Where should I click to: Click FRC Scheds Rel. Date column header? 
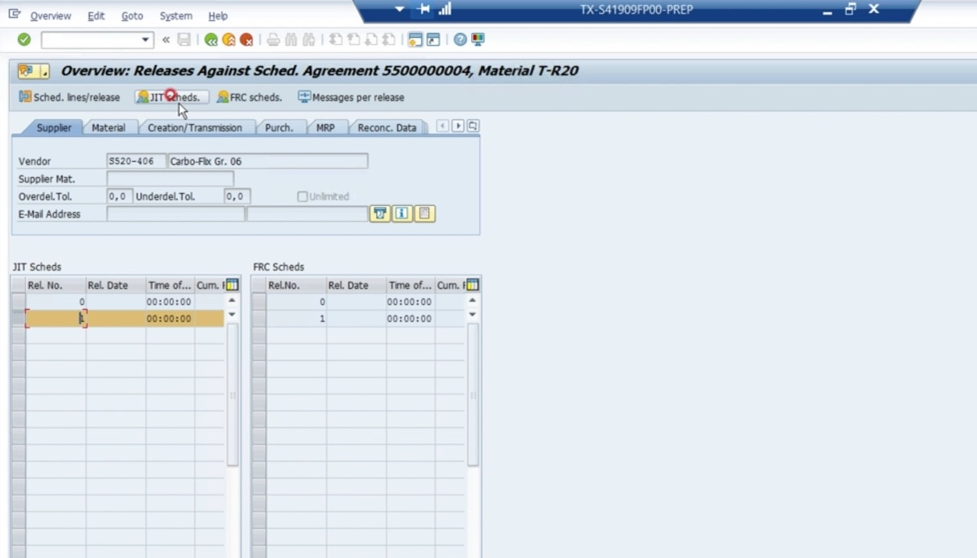pyautogui.click(x=356, y=285)
